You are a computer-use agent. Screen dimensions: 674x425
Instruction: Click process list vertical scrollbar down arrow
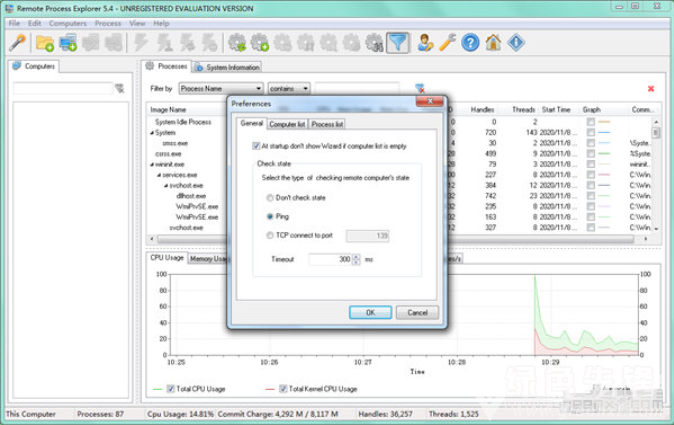[x=656, y=229]
